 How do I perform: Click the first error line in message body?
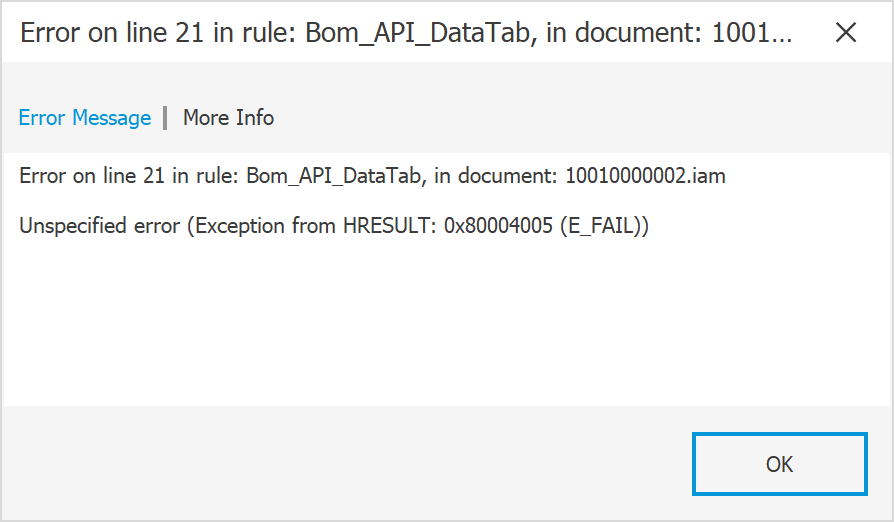point(372,176)
